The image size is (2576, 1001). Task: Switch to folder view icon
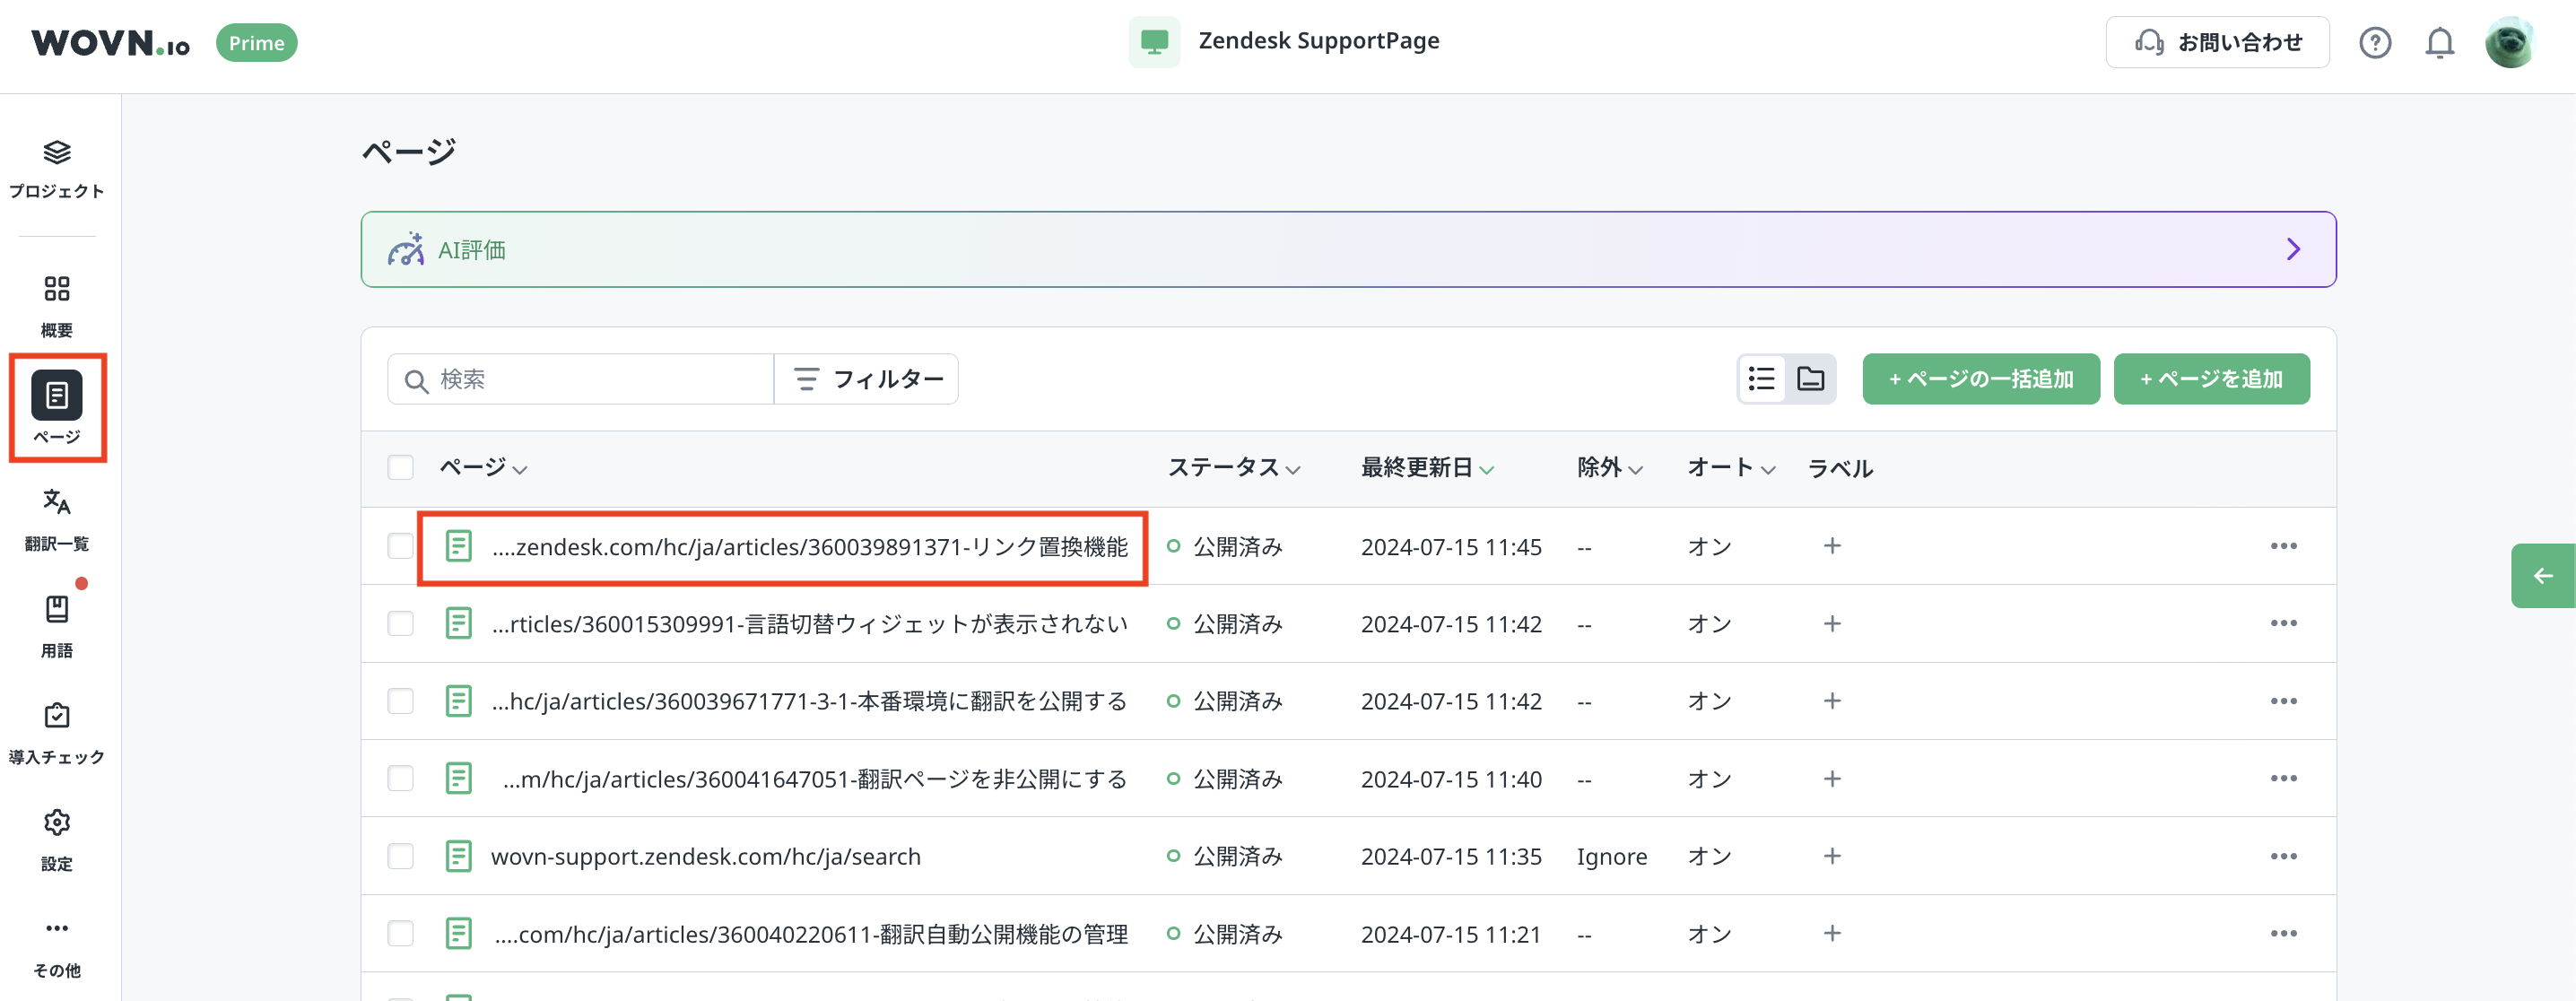coord(1810,379)
